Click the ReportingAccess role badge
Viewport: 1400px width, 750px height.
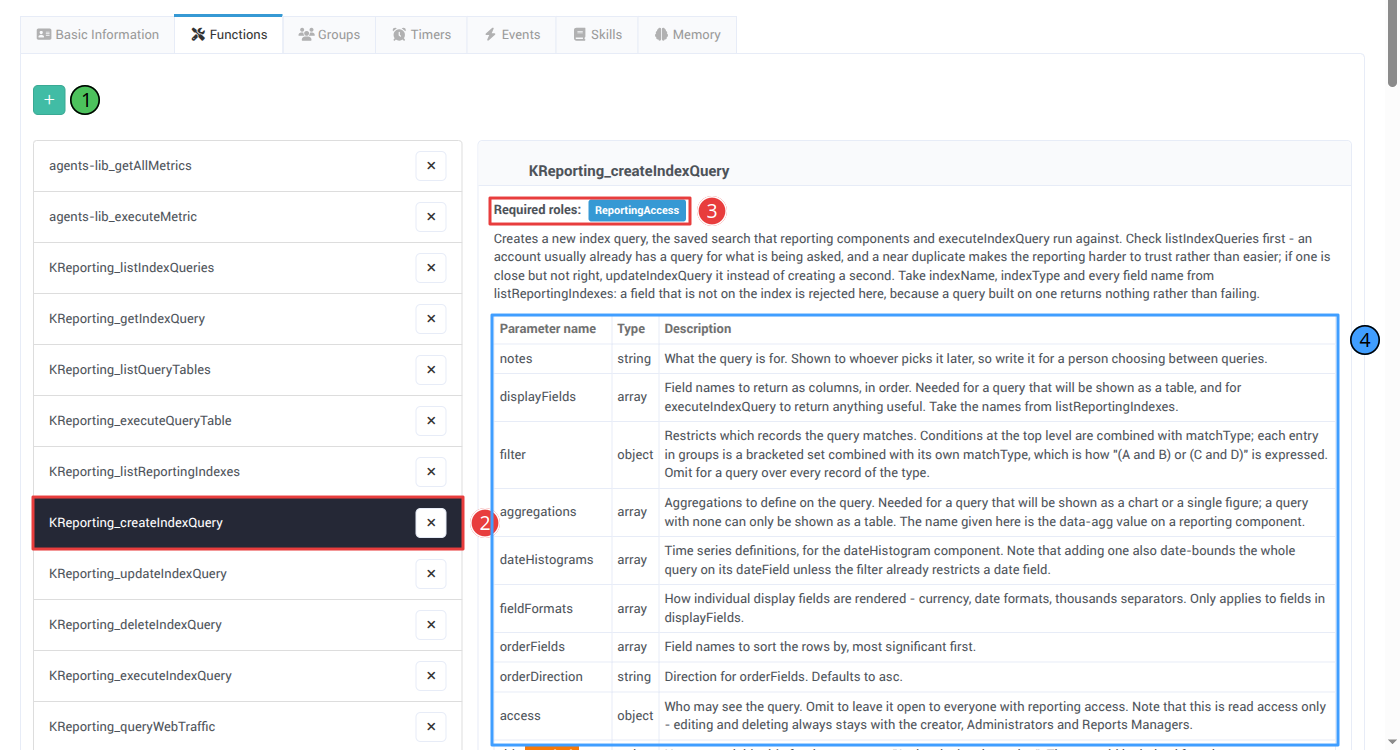637,210
